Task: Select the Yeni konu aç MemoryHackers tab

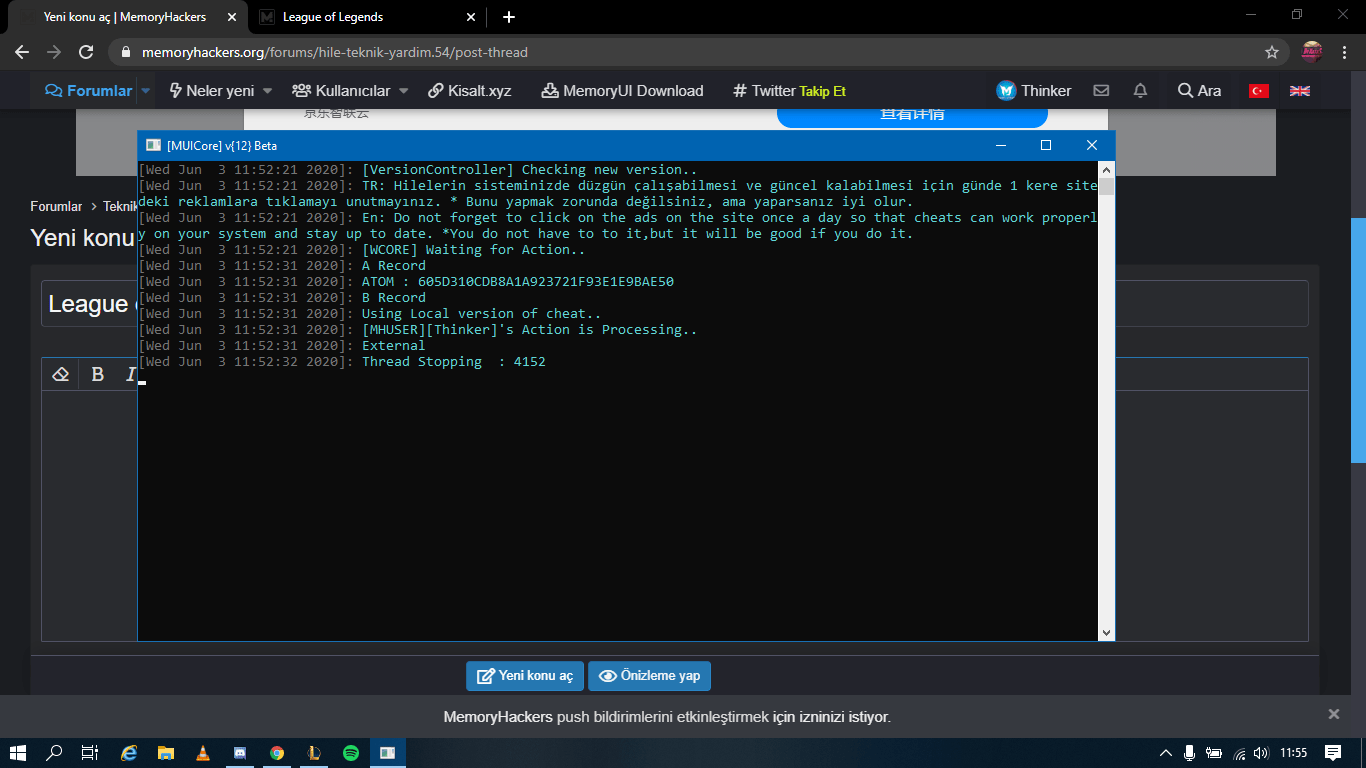Action: (x=125, y=17)
